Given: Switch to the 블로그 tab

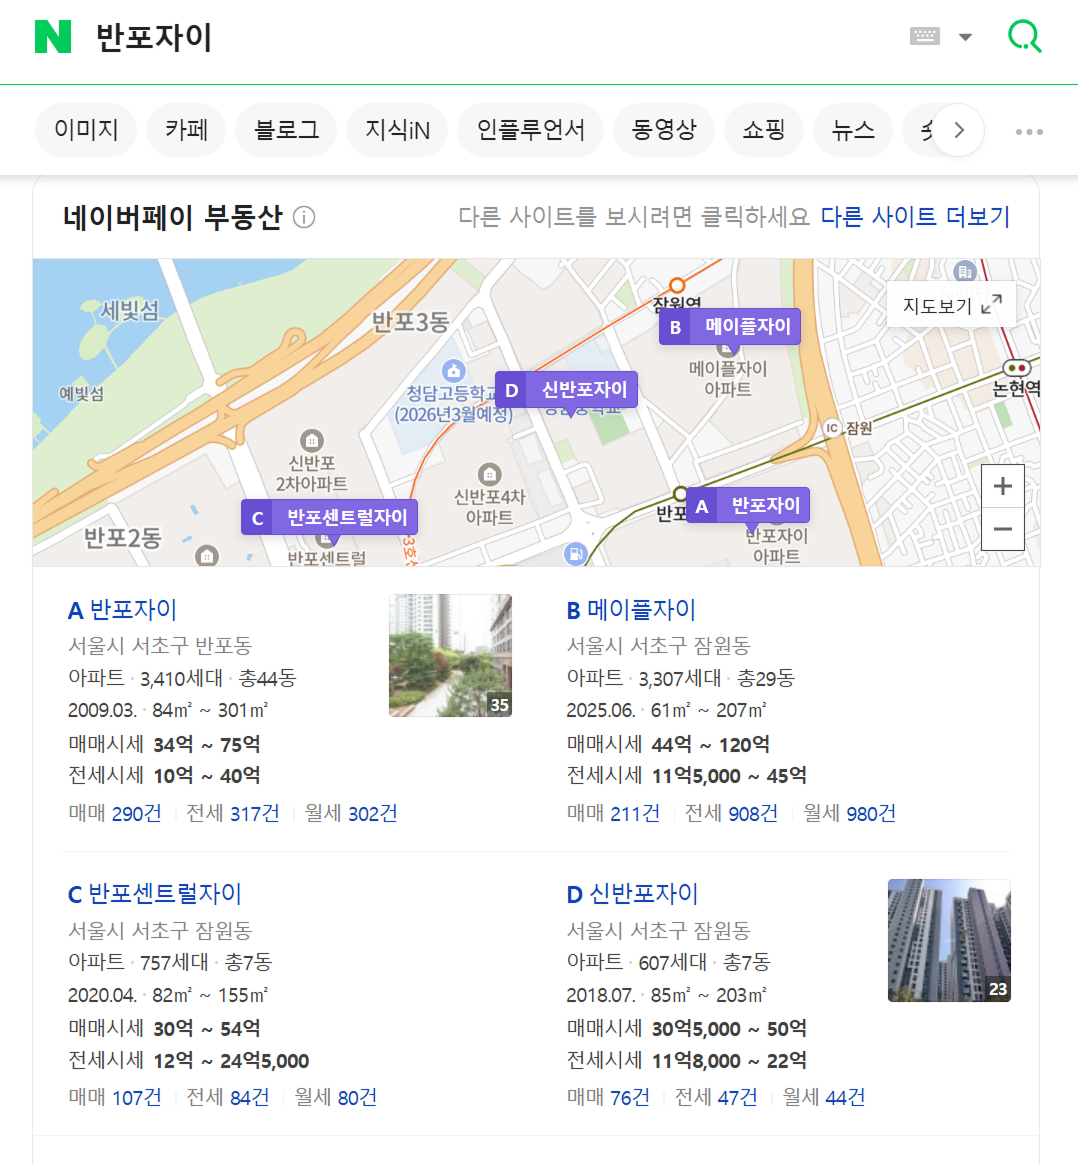Looking at the screenshot, I should point(286,130).
